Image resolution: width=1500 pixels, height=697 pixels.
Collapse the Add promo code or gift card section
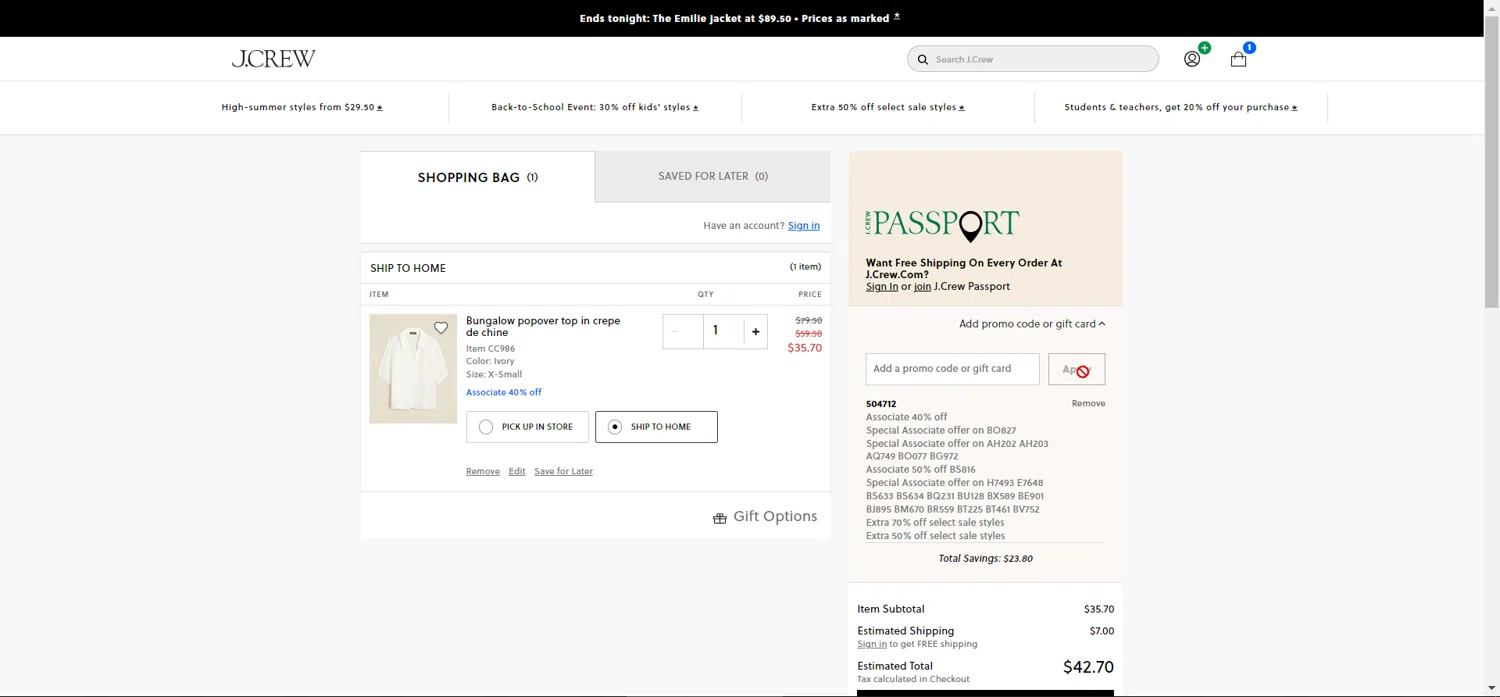(1032, 324)
